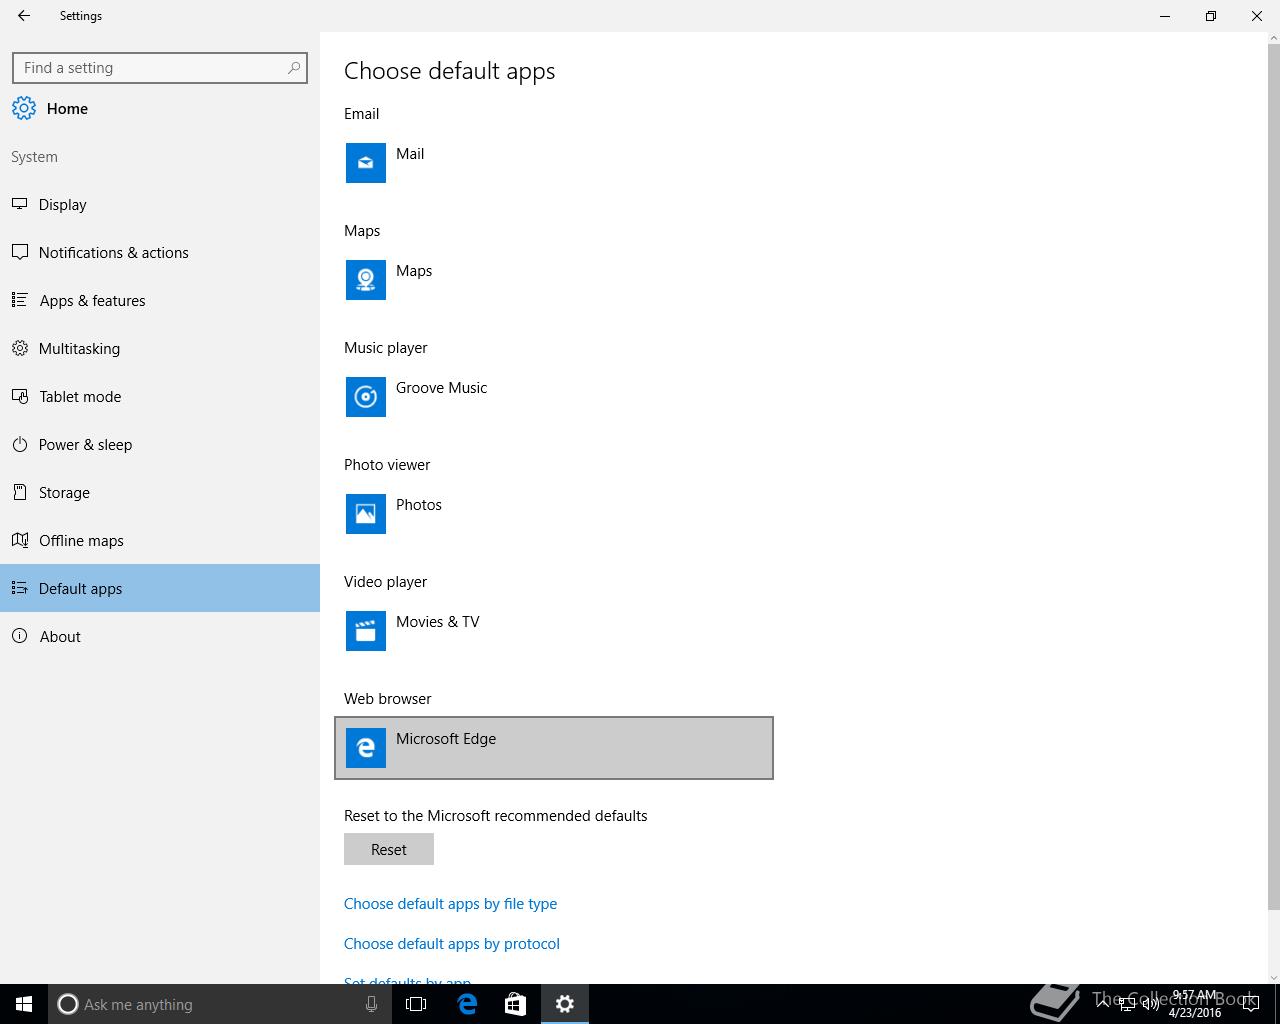Change the default web browser Microsoft Edge

pyautogui.click(x=554, y=748)
